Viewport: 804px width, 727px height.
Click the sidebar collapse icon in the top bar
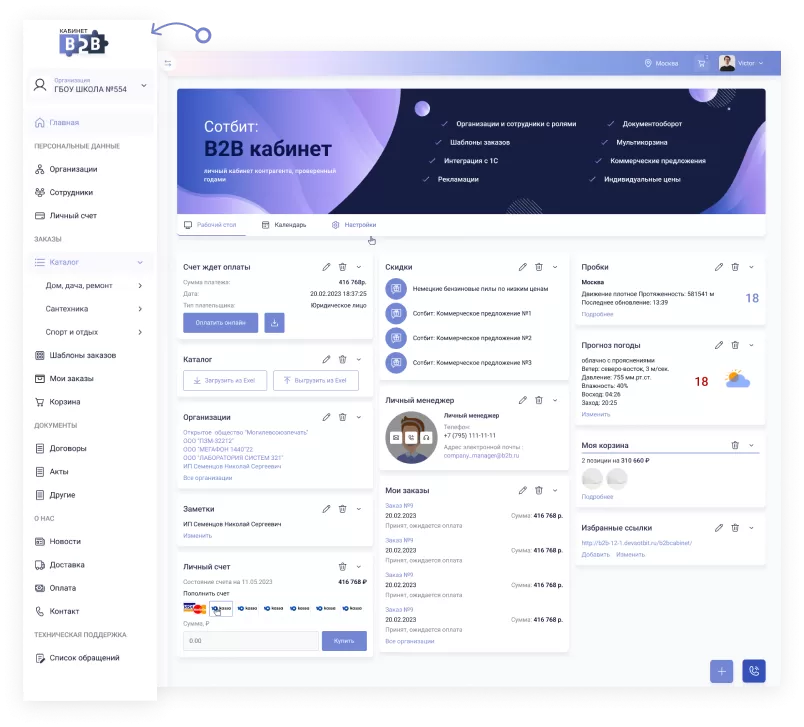[x=168, y=63]
